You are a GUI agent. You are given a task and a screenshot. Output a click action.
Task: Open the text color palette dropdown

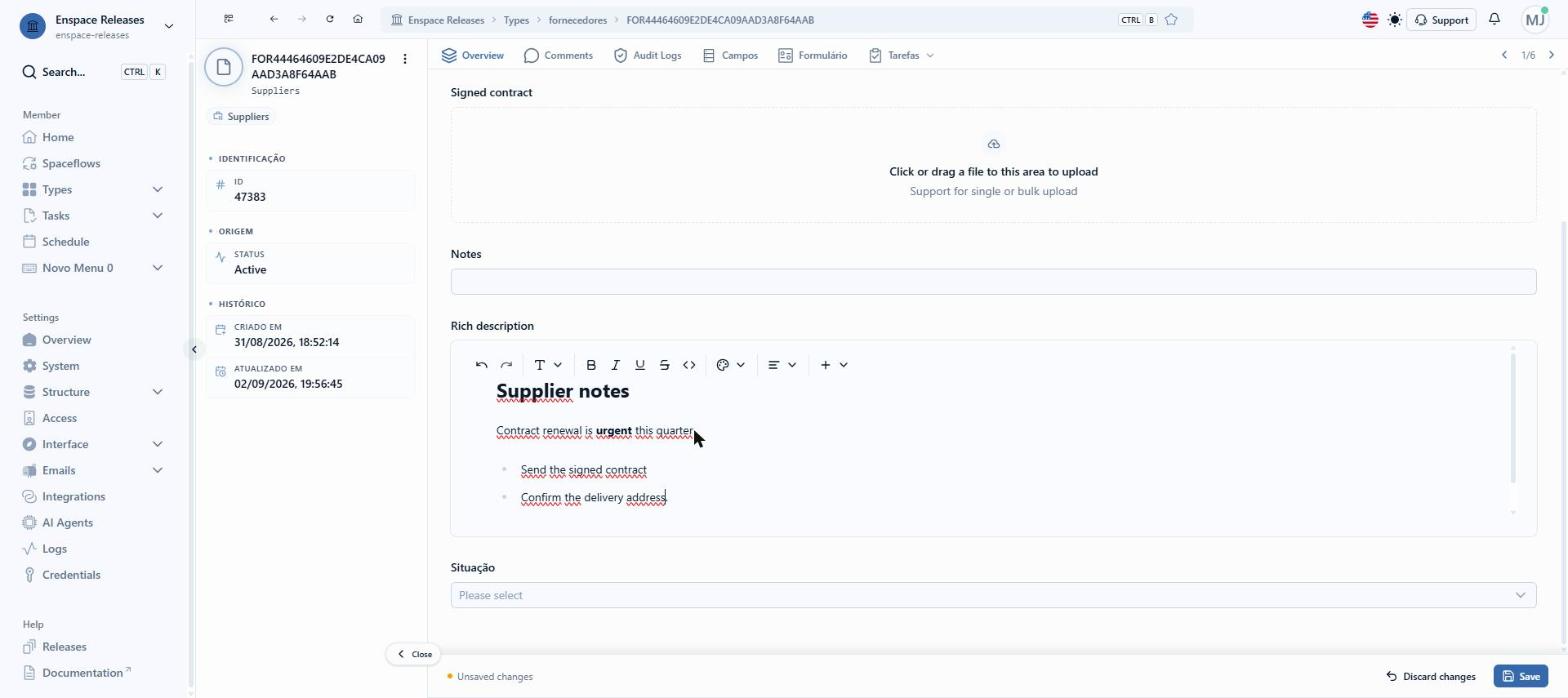[x=731, y=365]
